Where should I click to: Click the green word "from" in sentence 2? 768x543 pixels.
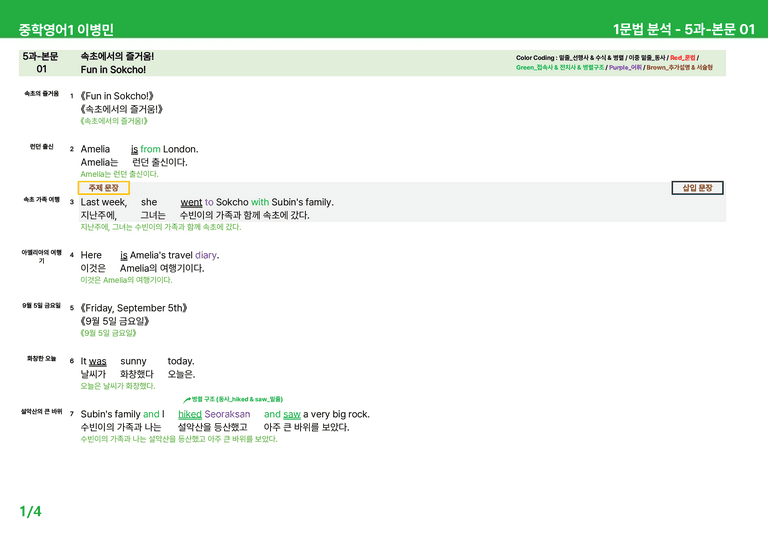pyautogui.click(x=150, y=149)
